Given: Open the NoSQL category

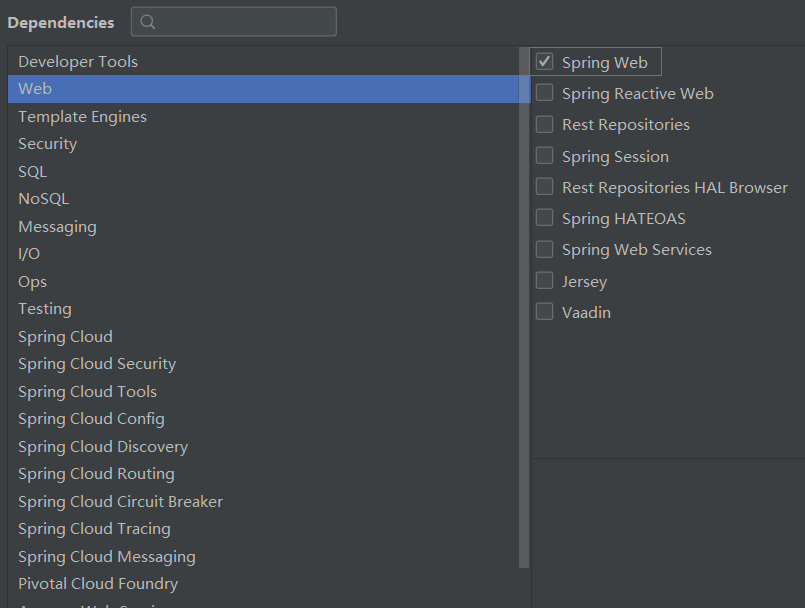Looking at the screenshot, I should pyautogui.click(x=43, y=199).
